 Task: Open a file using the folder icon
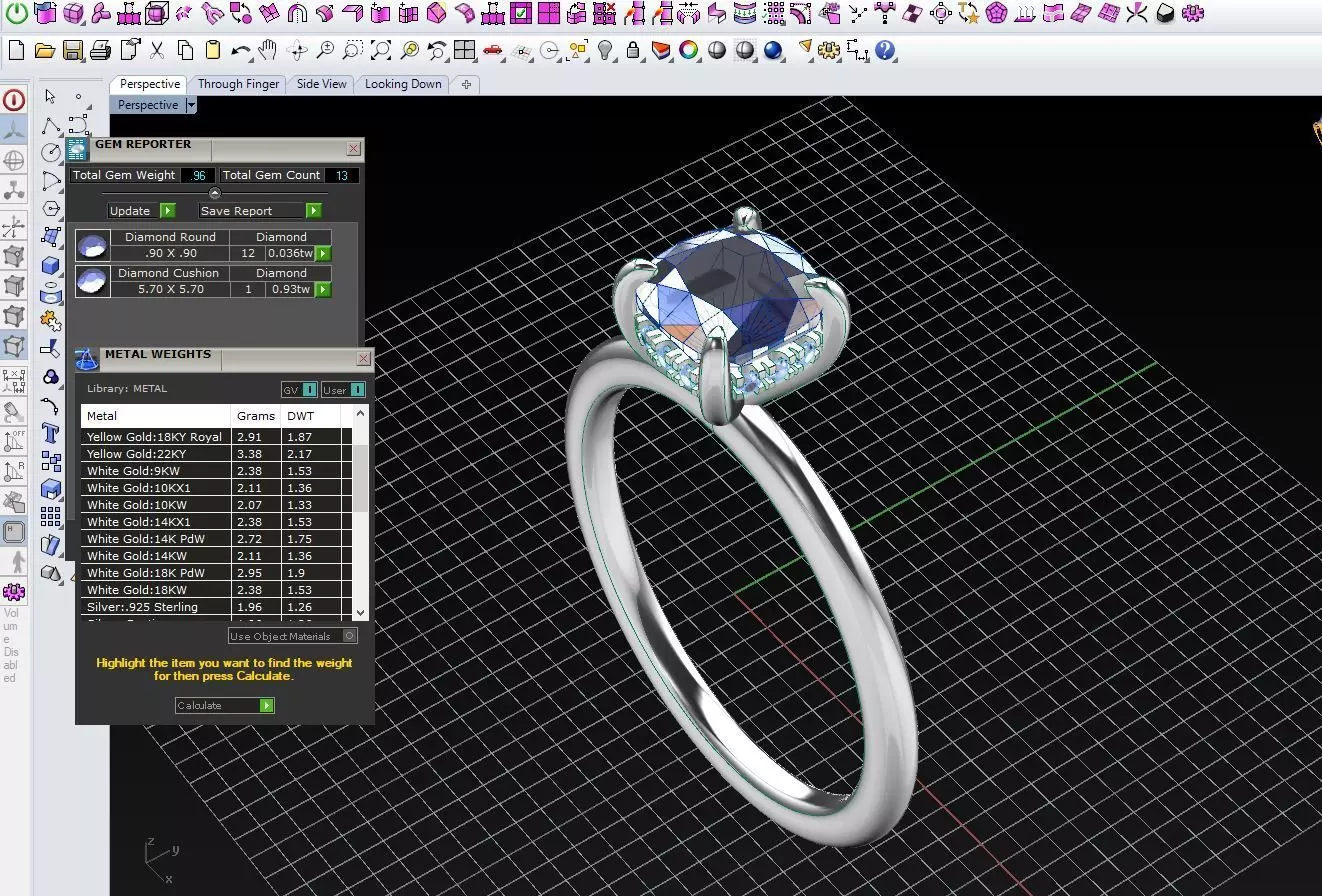(x=44, y=51)
